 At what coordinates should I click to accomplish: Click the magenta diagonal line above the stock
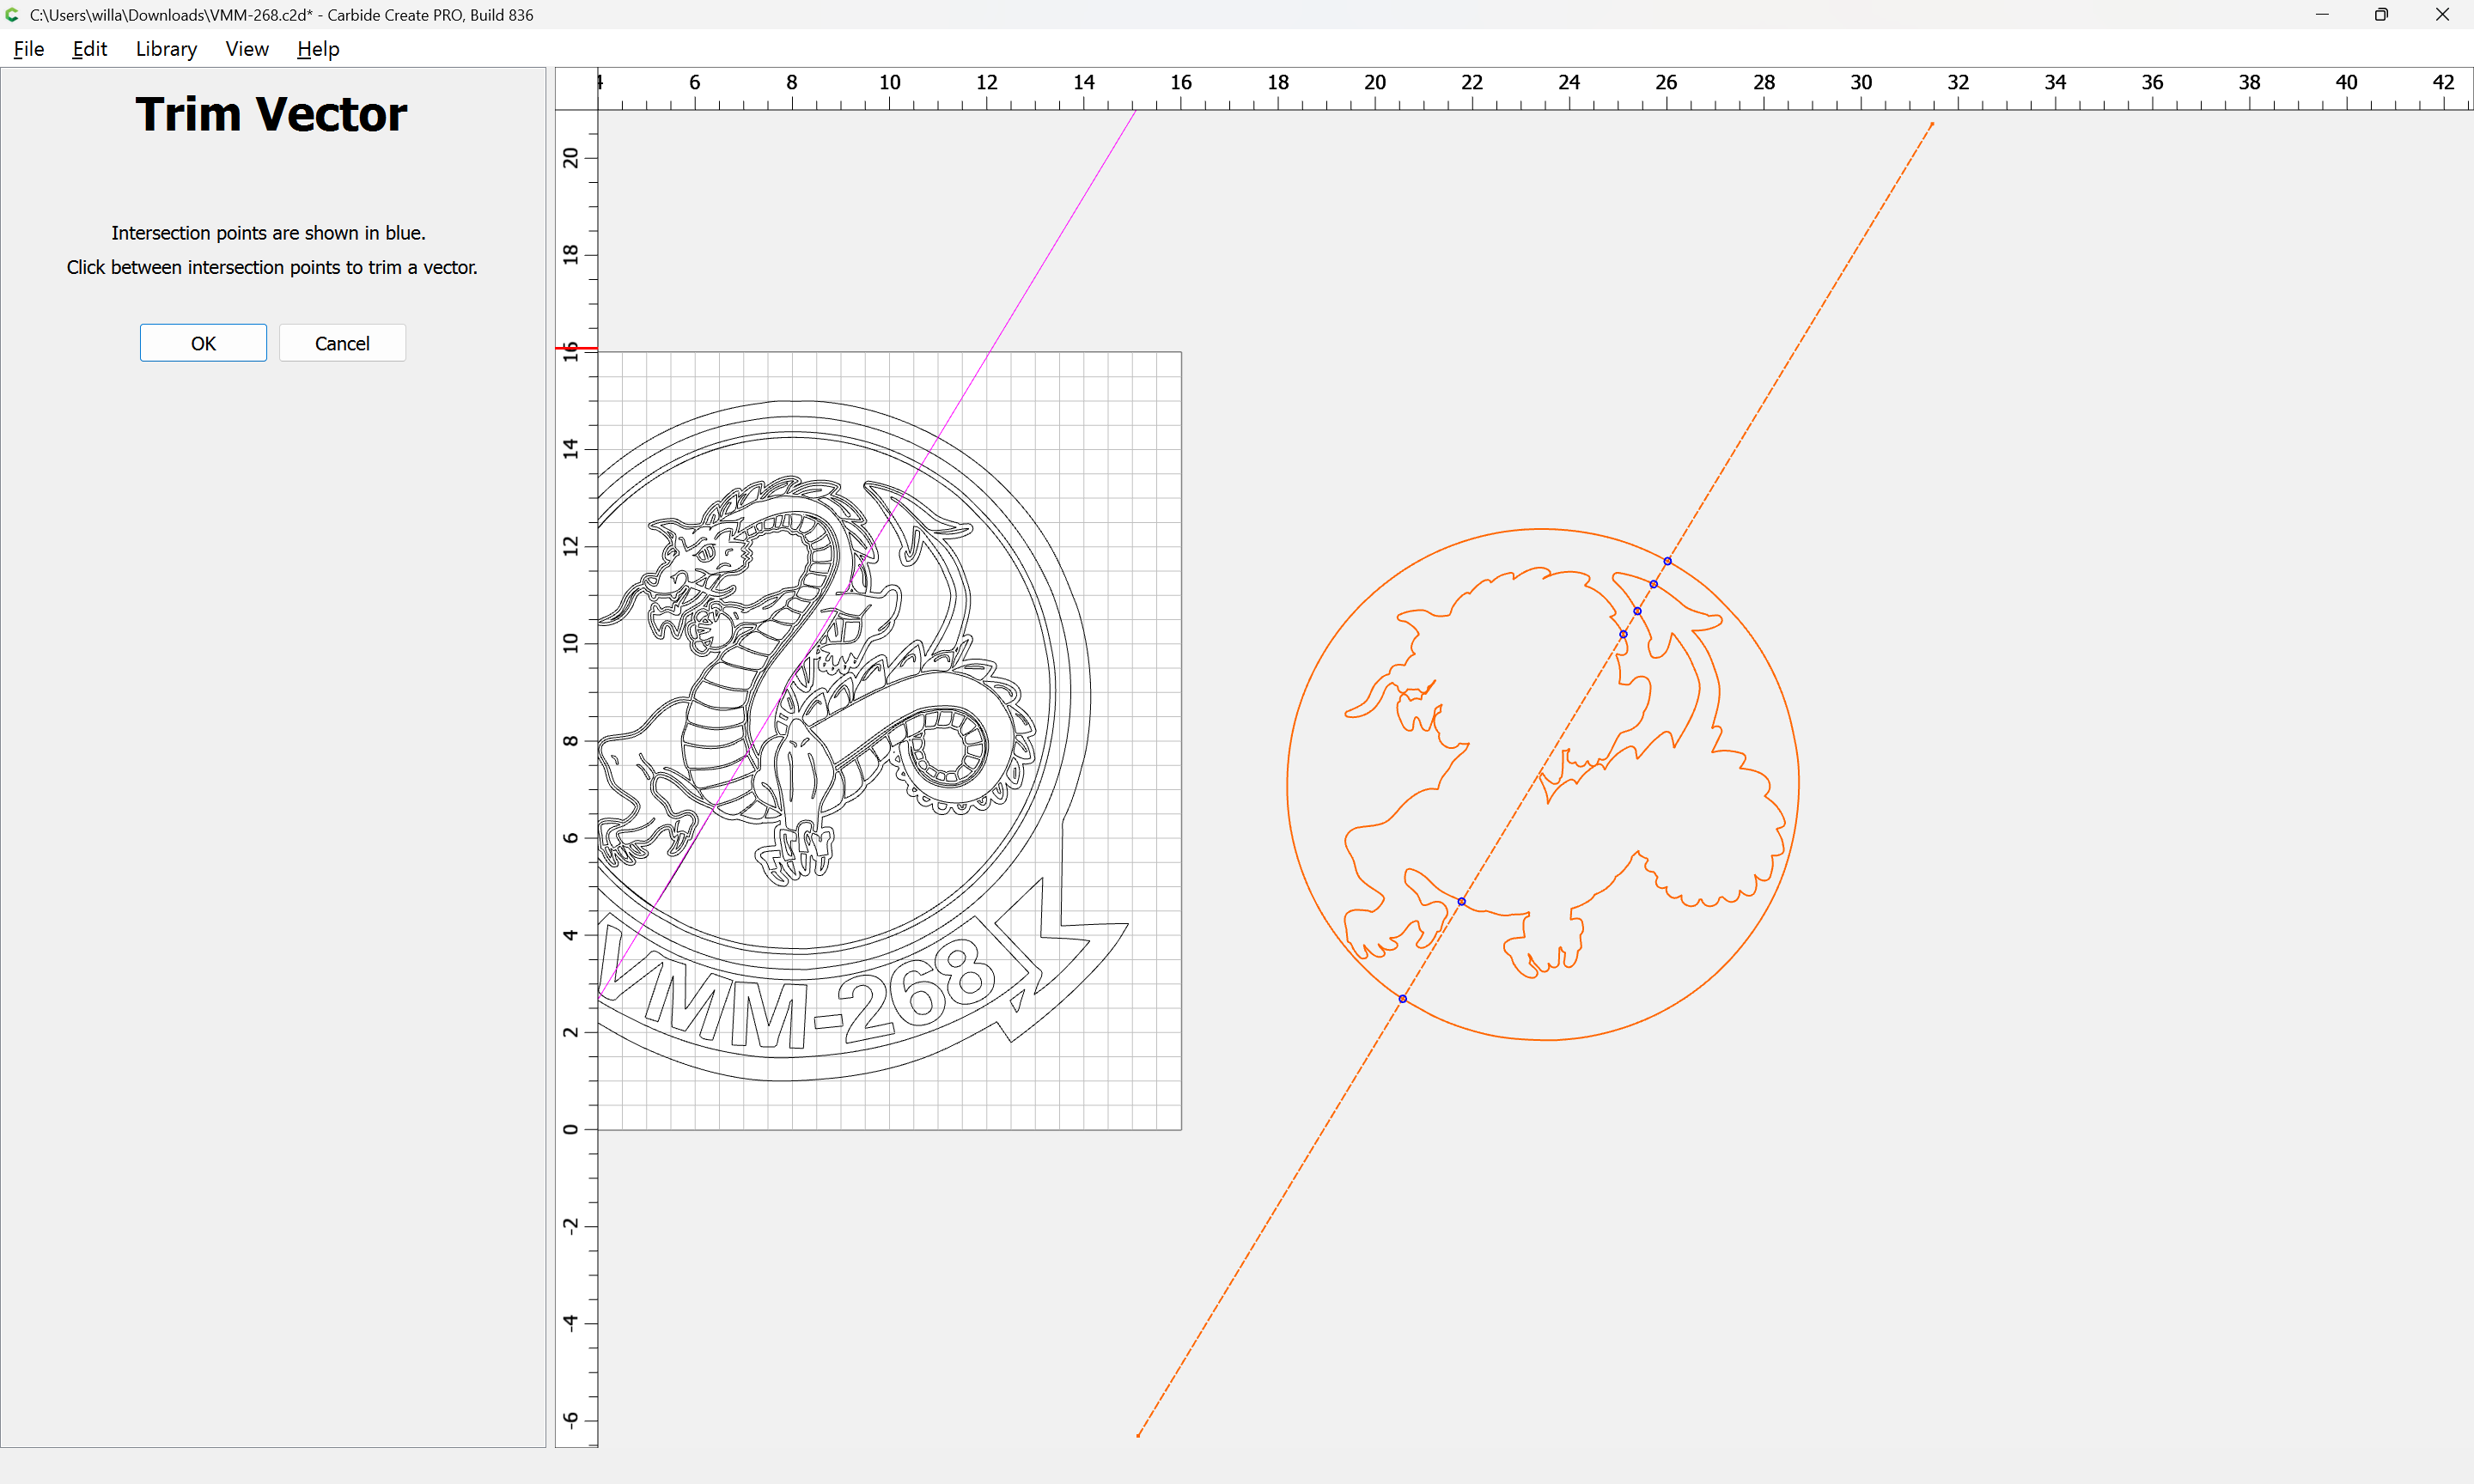[1063, 230]
